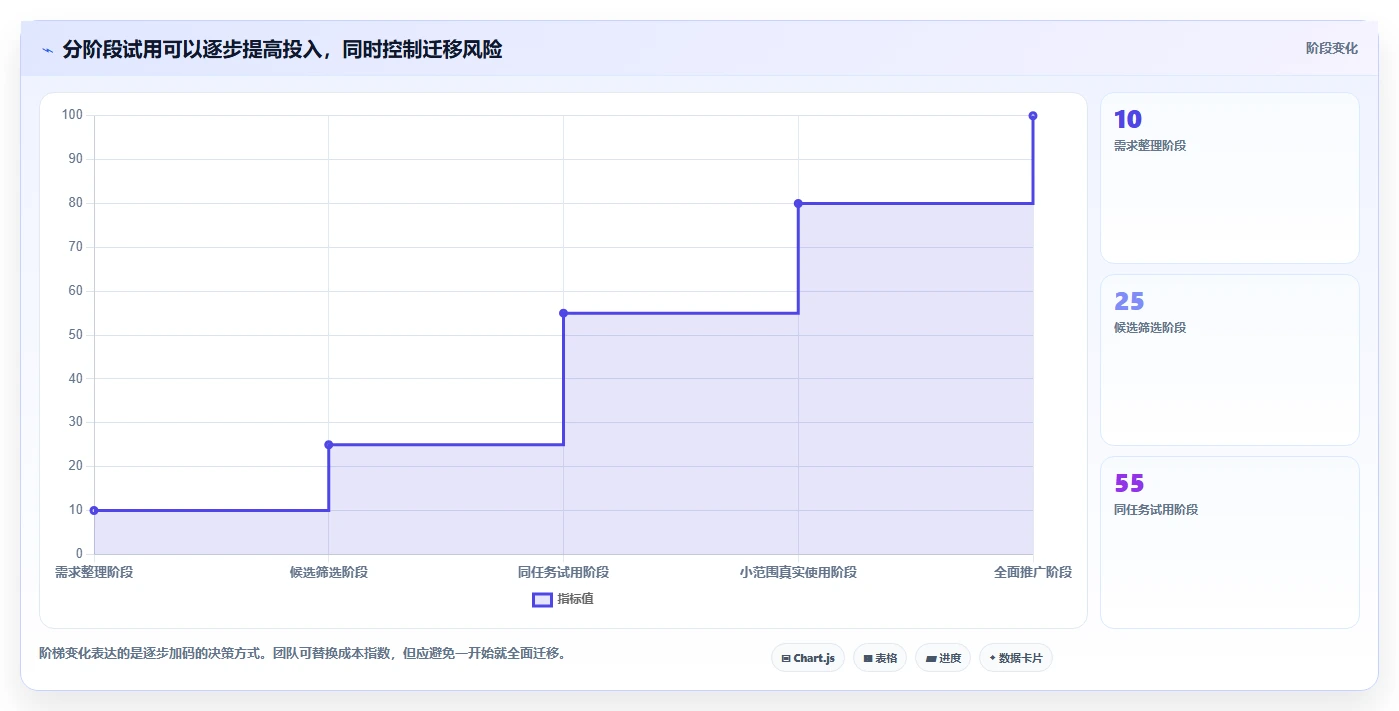1399x711 pixels.
Task: Open the card showing value 55
Action: tap(1230, 542)
